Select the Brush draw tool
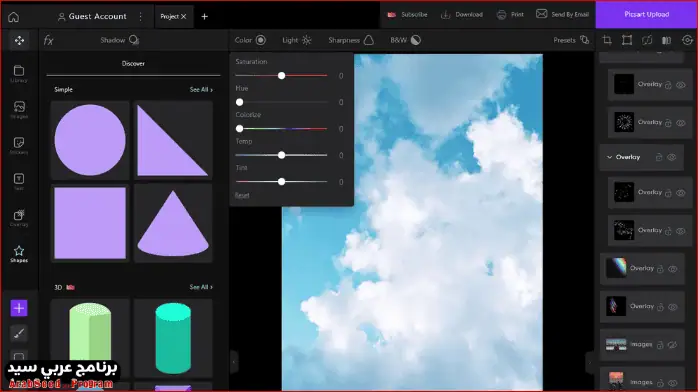698x392 pixels. (x=19, y=333)
